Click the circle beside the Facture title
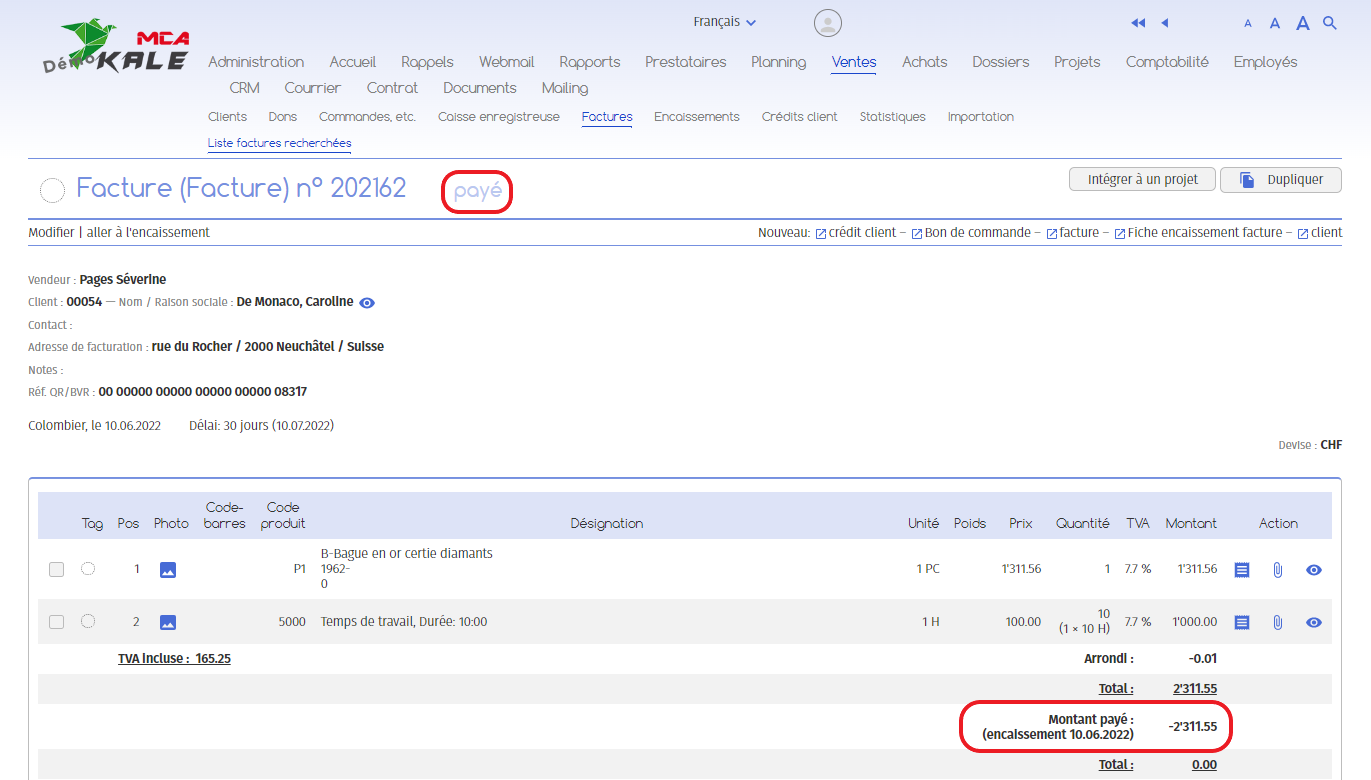 52,190
